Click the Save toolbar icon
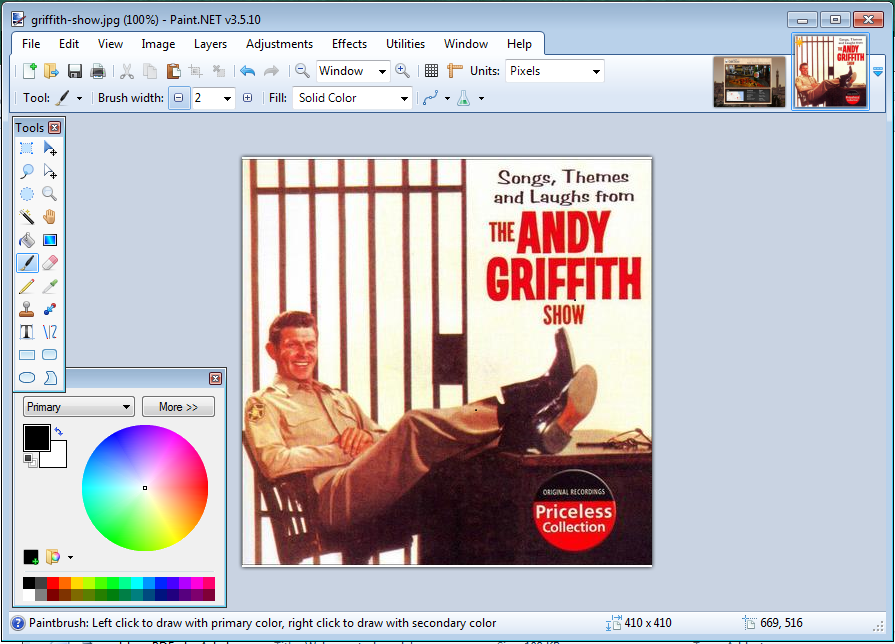 (x=75, y=71)
